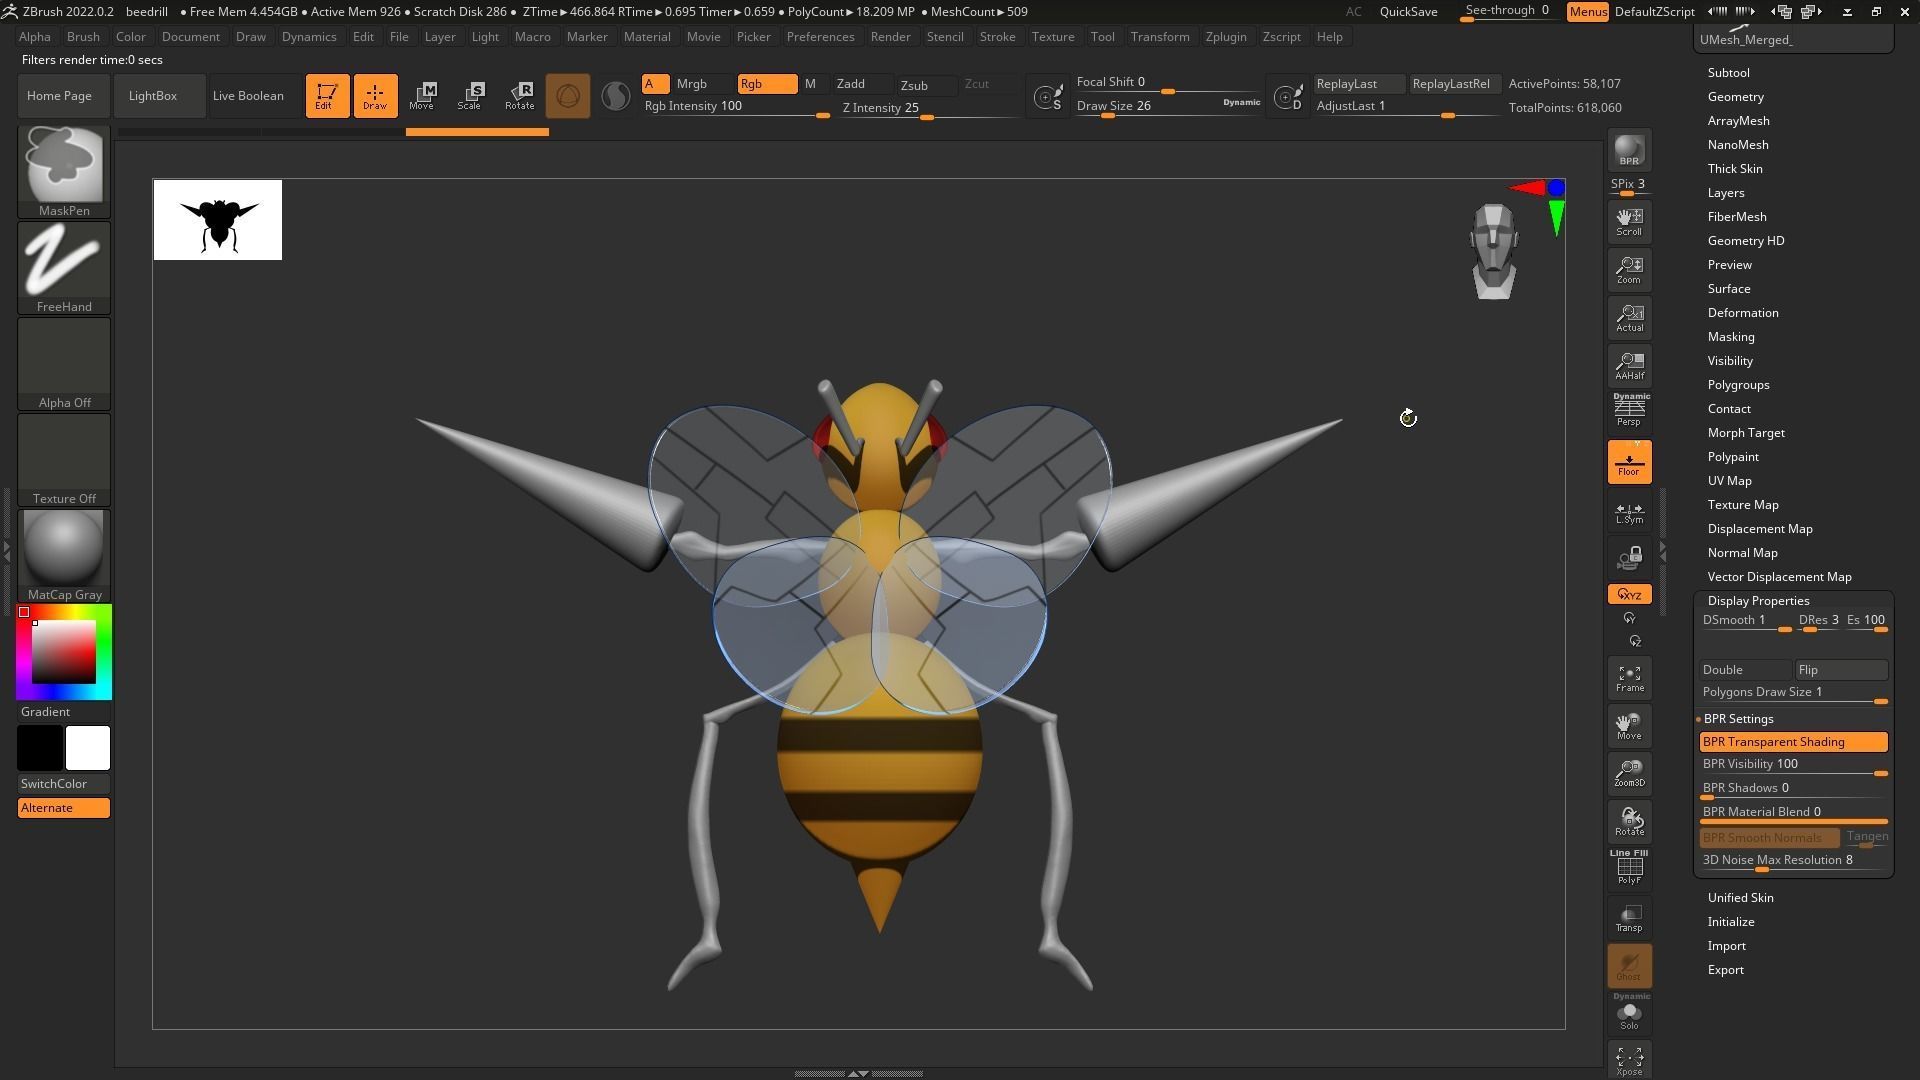Click the camera head orientation widget
The width and height of the screenshot is (1920, 1080).
[x=1494, y=251]
